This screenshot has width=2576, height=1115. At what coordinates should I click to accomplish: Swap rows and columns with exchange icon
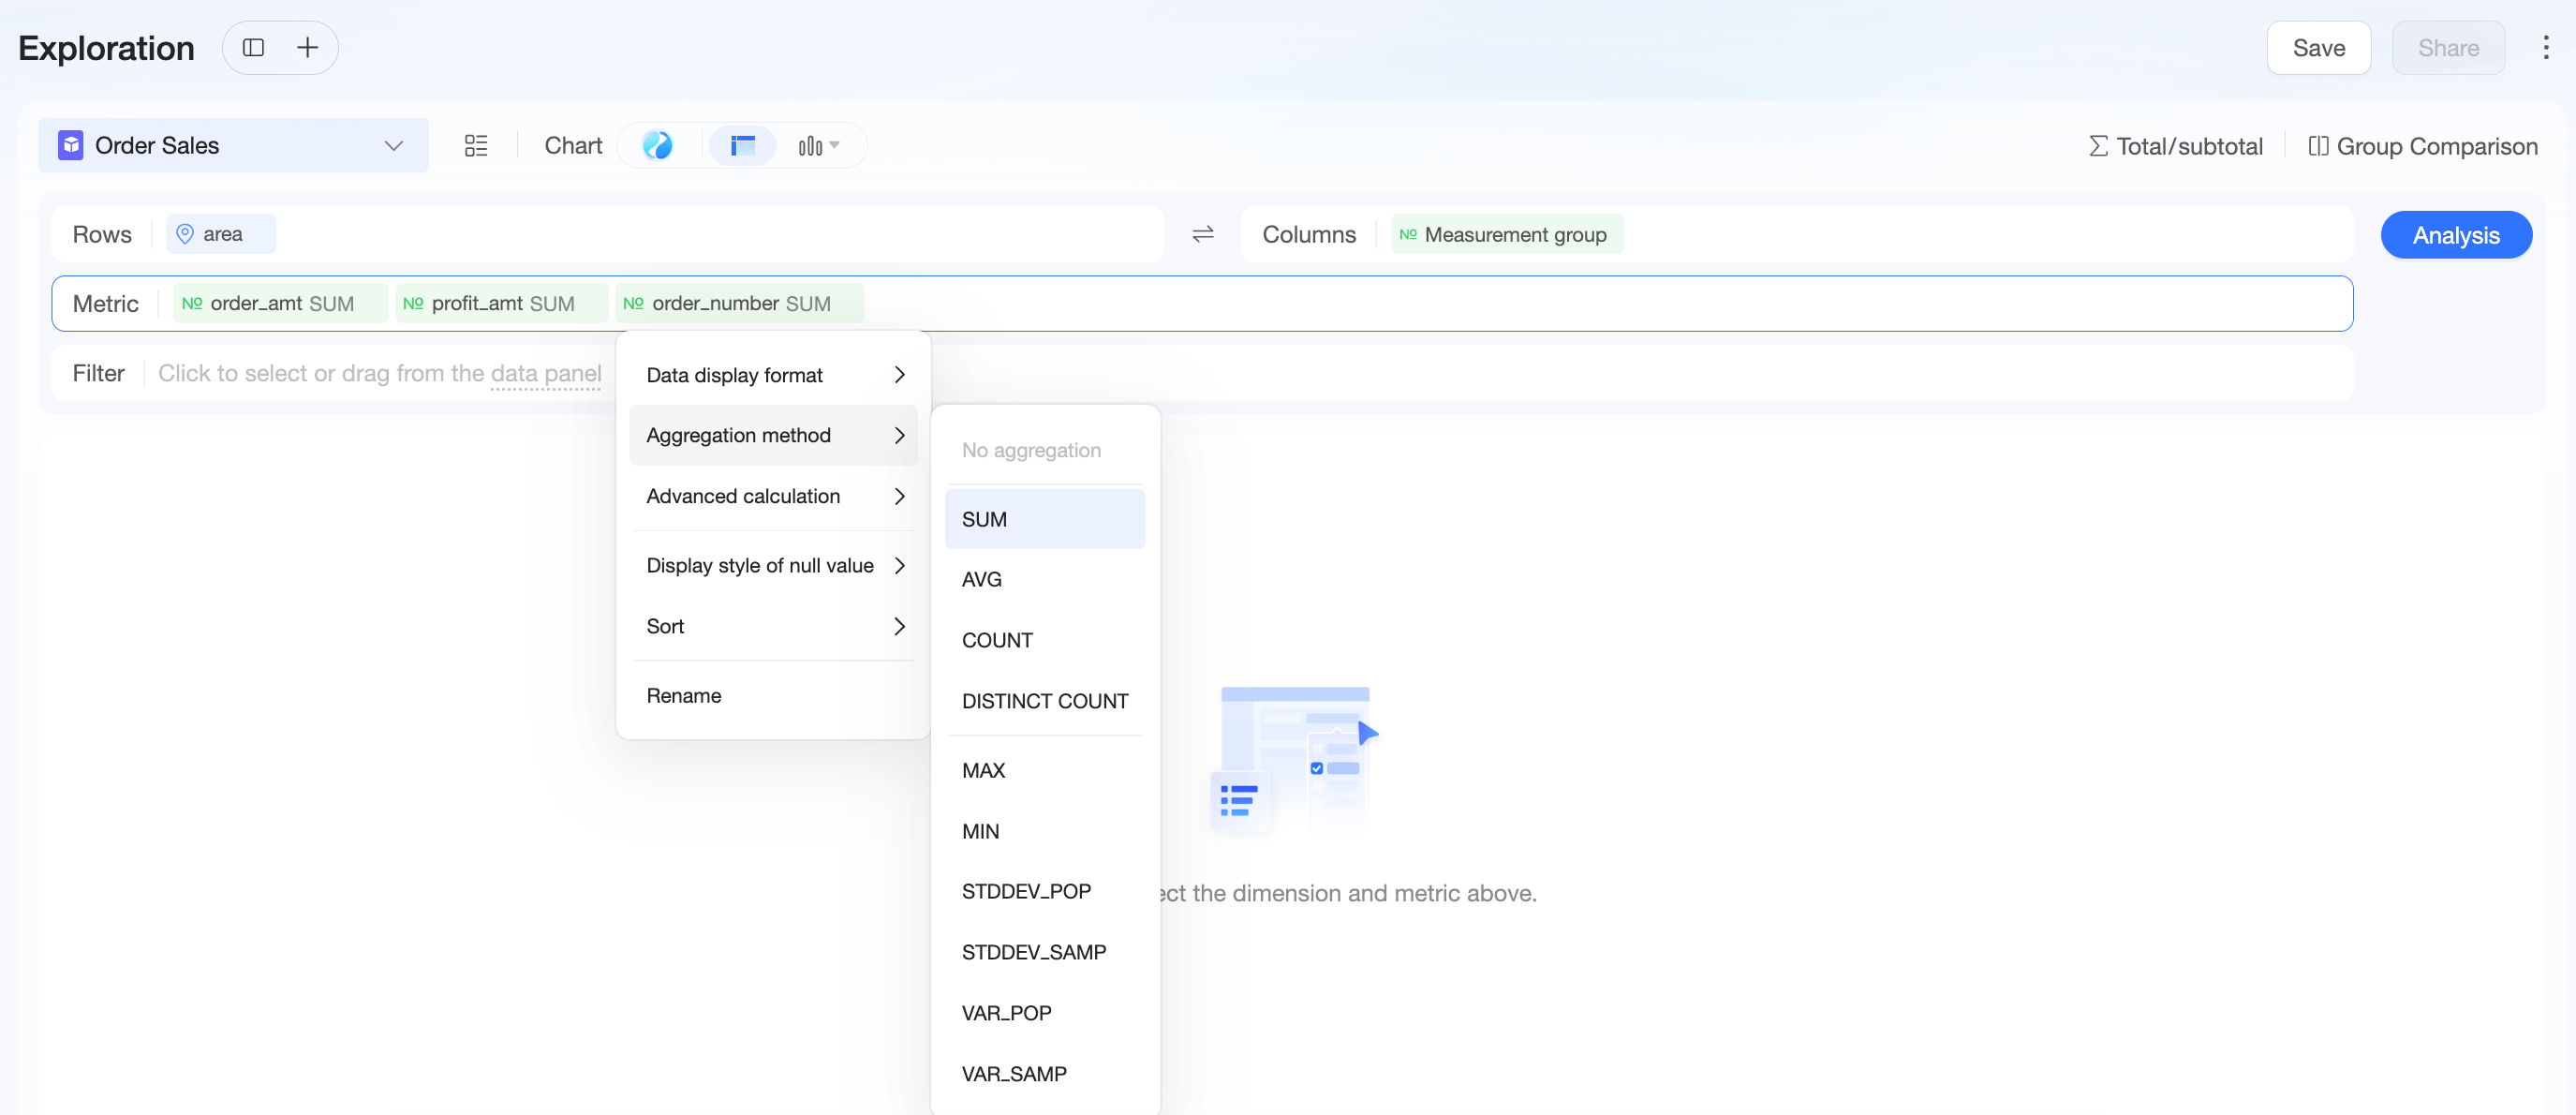(1203, 234)
